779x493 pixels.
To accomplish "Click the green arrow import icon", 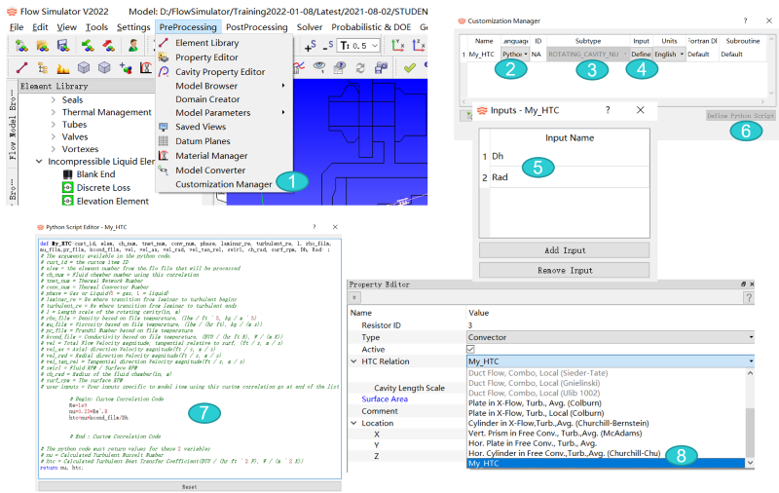I will click(88, 46).
